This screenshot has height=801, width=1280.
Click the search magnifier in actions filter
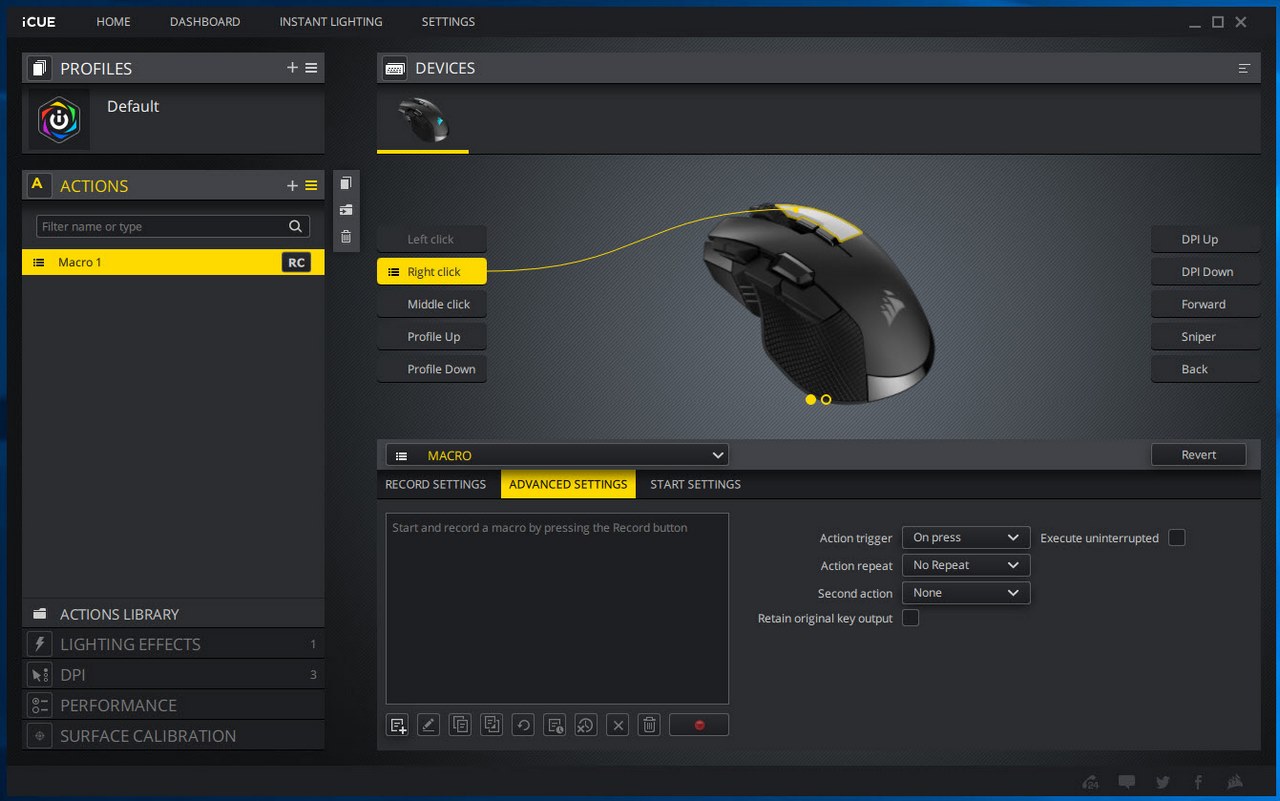point(296,227)
